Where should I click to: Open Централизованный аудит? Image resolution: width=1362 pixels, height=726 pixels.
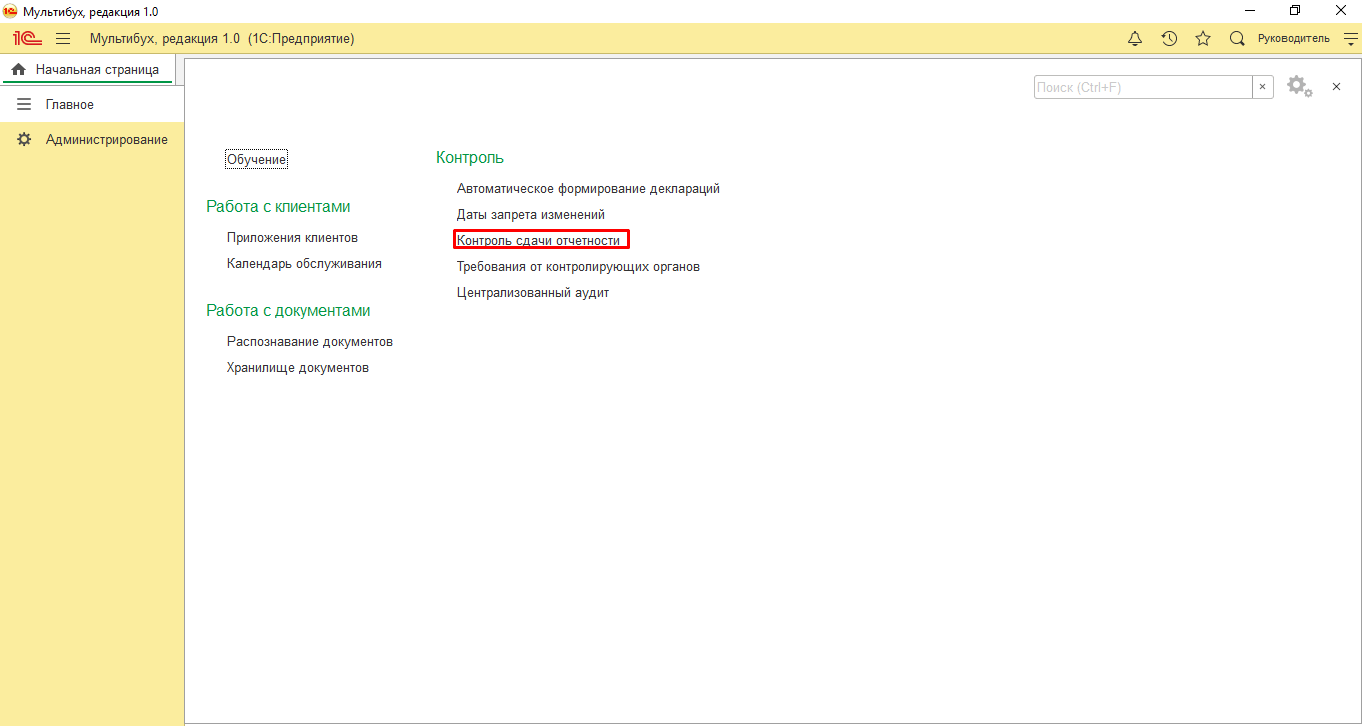pos(533,292)
